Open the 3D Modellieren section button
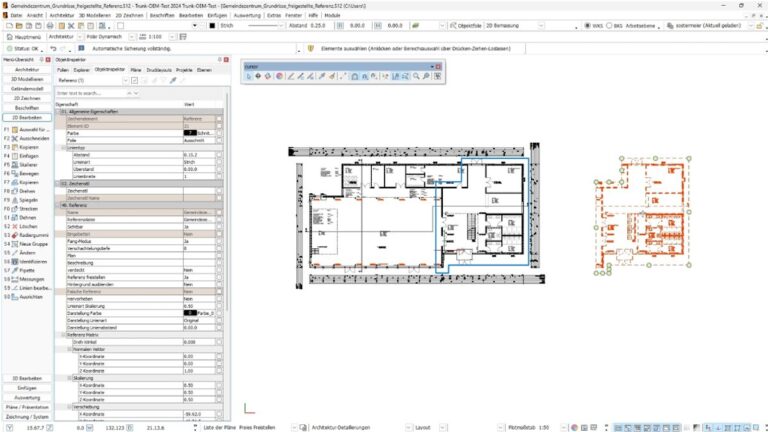The height and width of the screenshot is (432, 768). (x=27, y=79)
